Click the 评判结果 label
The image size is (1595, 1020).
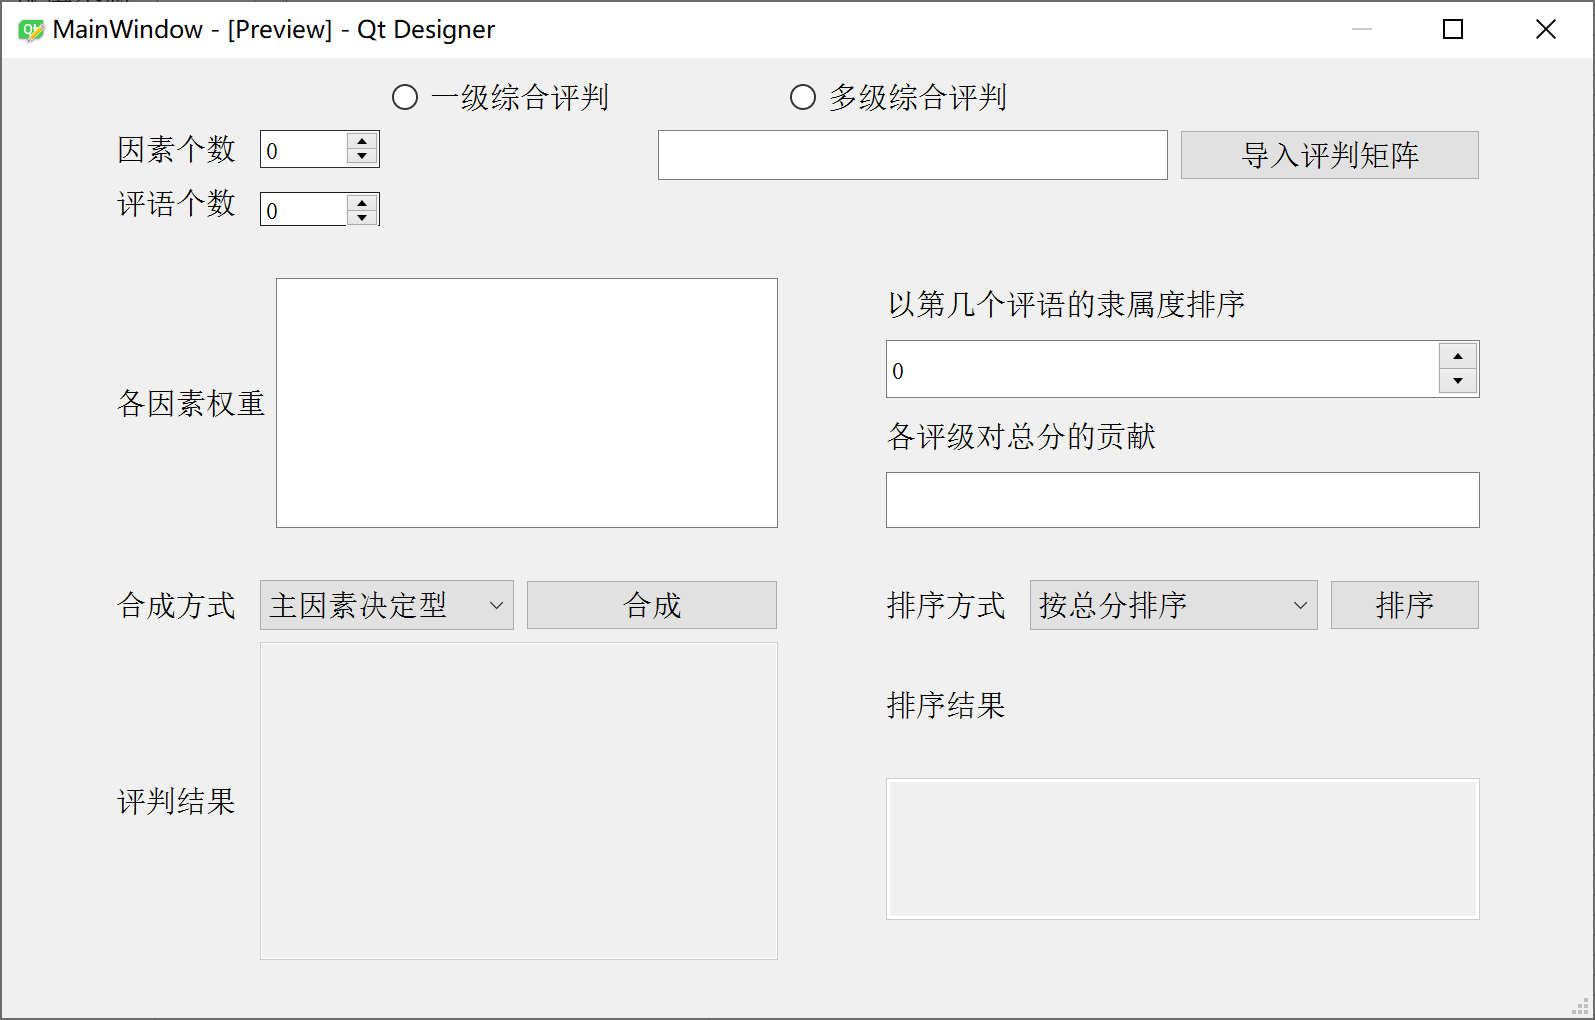coord(176,801)
